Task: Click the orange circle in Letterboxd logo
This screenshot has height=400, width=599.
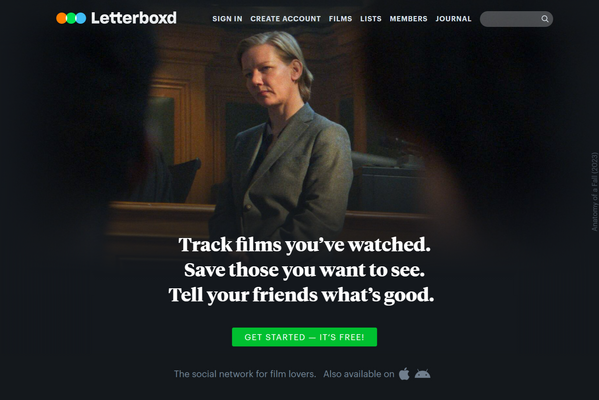Action: [62, 18]
